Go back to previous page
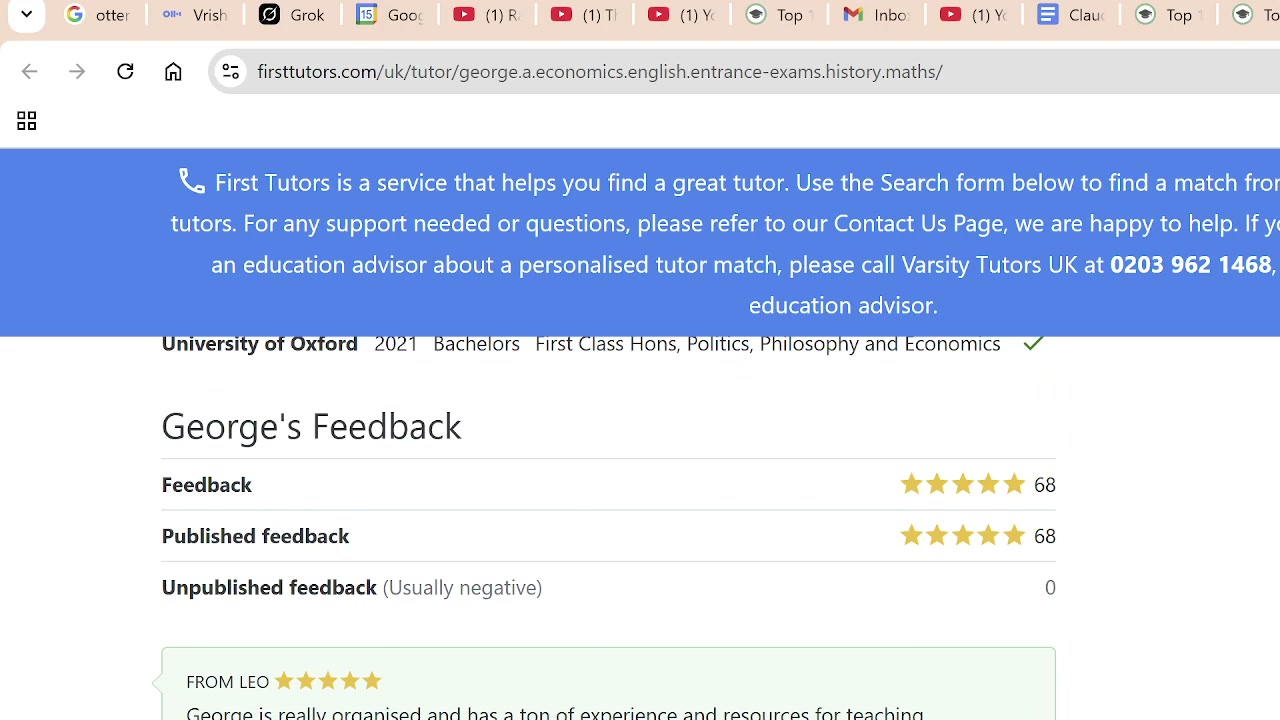This screenshot has height=720, width=1280. [29, 71]
